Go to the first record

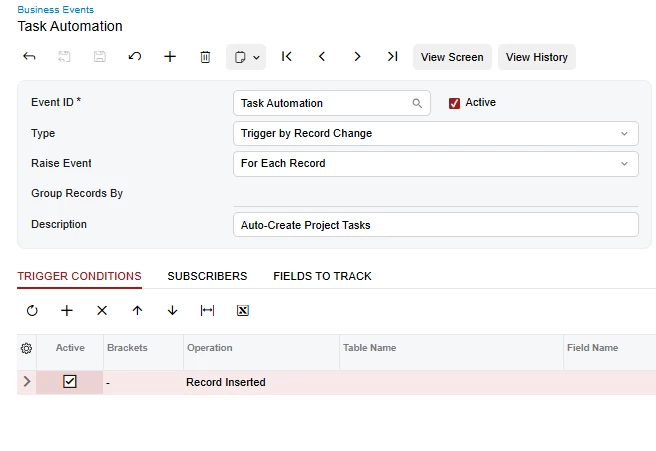(x=287, y=56)
